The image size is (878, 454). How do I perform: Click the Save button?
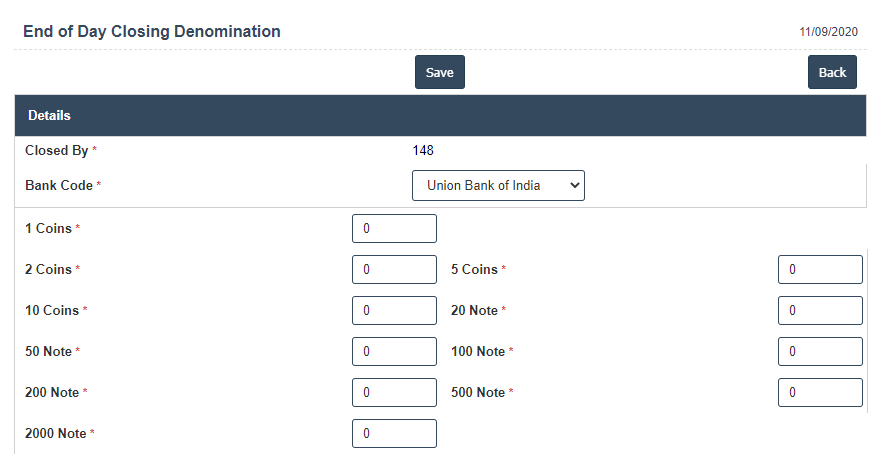pos(440,72)
